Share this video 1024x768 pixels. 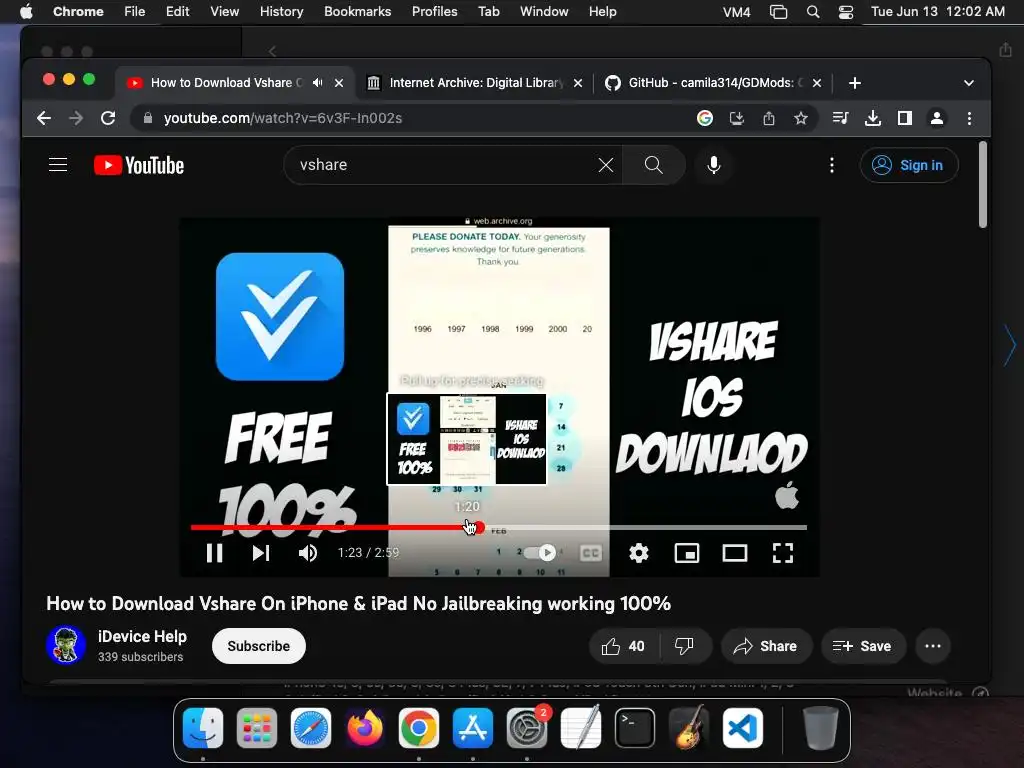point(766,646)
